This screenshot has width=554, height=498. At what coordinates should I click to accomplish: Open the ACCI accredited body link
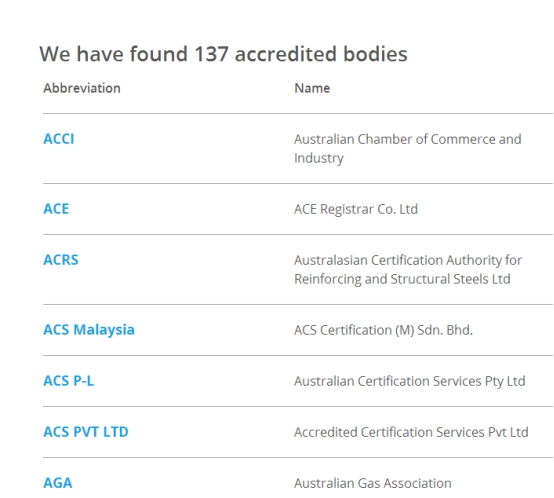tap(59, 139)
